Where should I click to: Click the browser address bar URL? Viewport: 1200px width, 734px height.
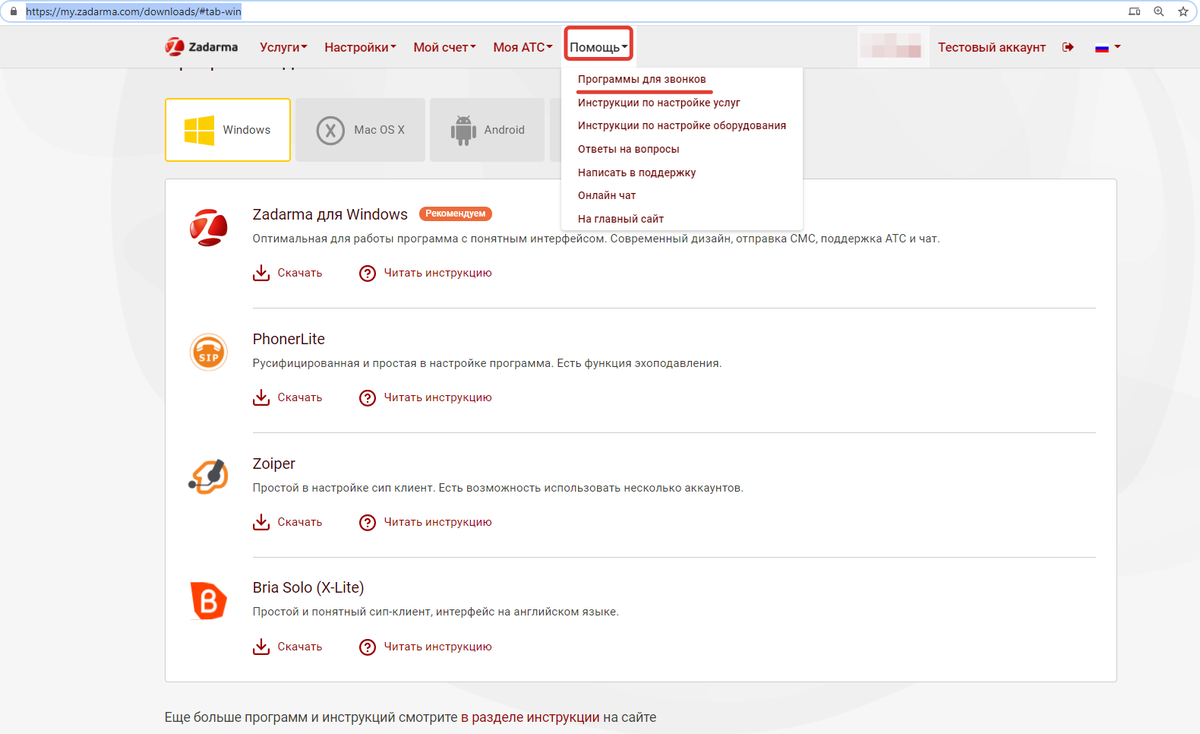tap(134, 12)
